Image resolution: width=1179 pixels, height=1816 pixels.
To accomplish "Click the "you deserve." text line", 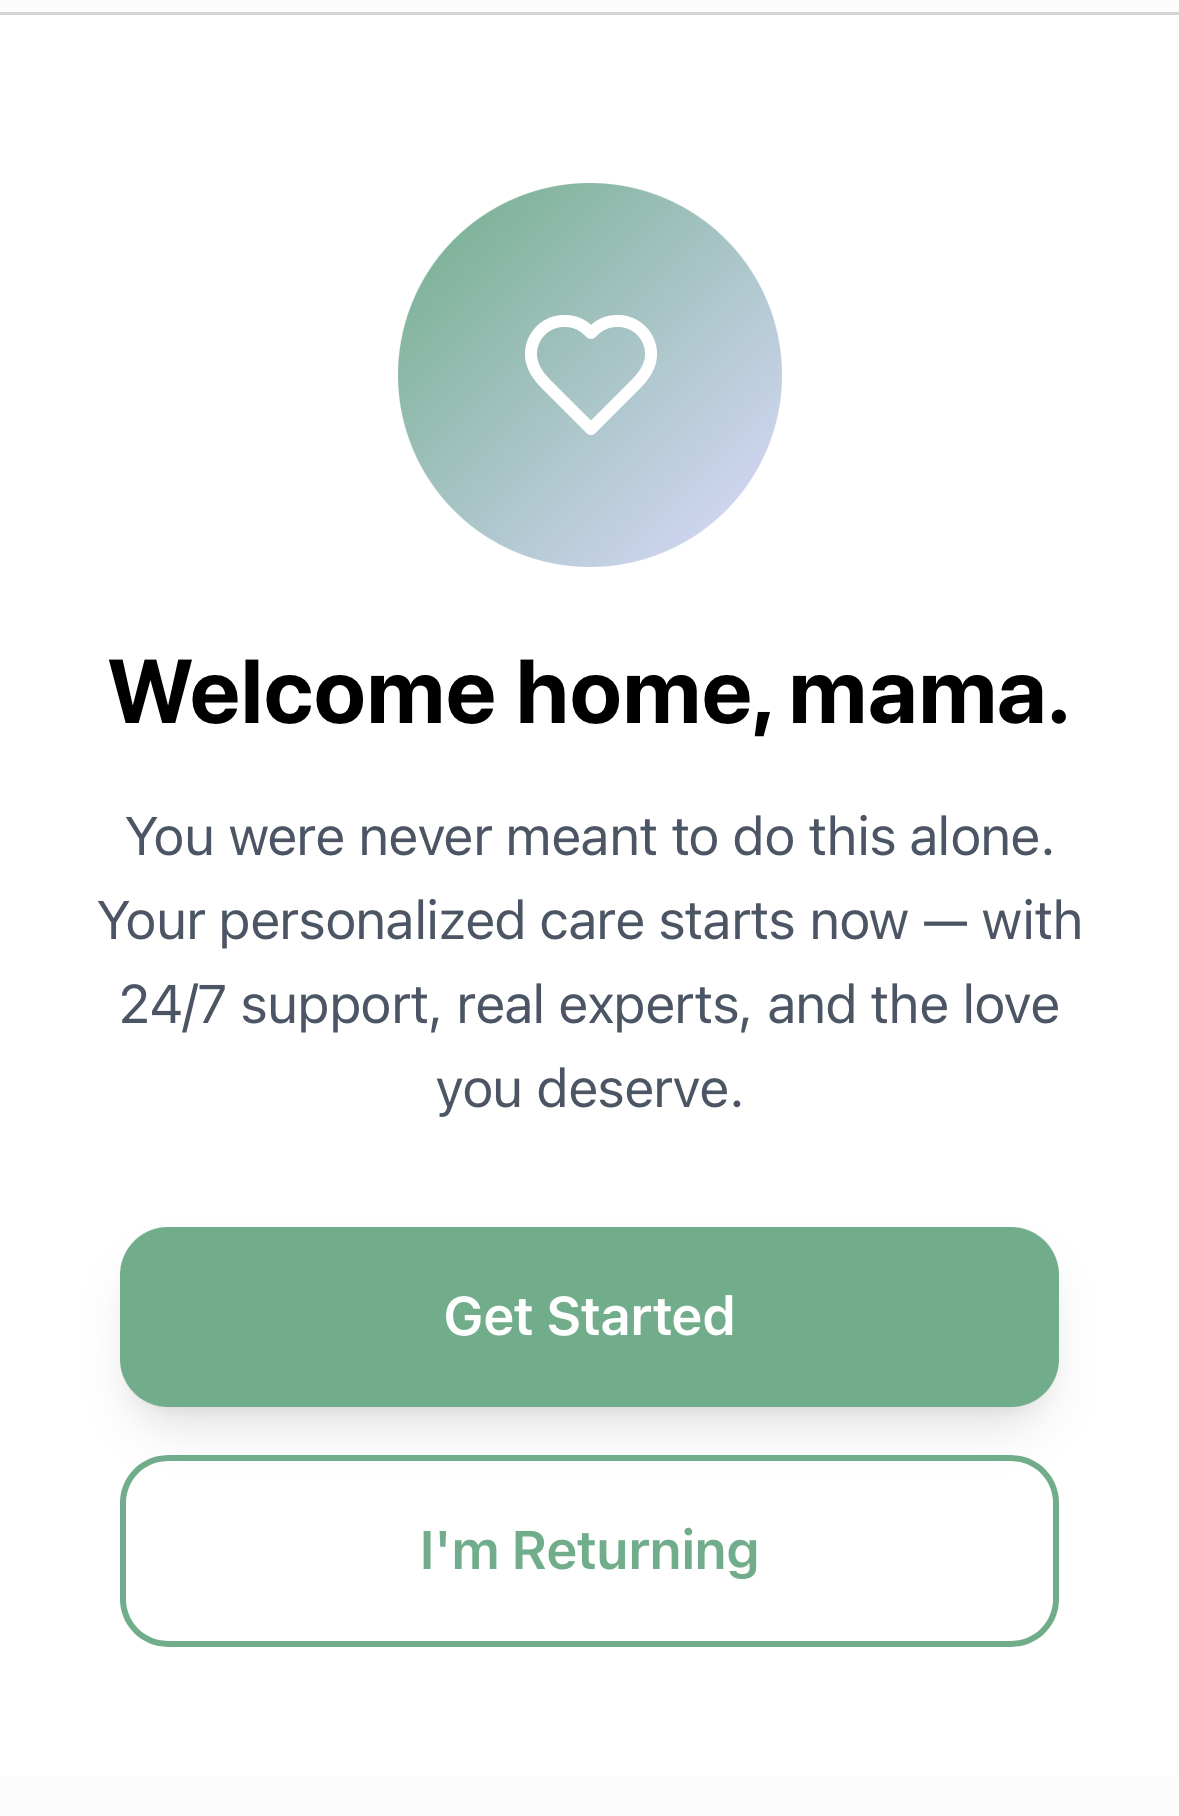I will coord(590,1089).
